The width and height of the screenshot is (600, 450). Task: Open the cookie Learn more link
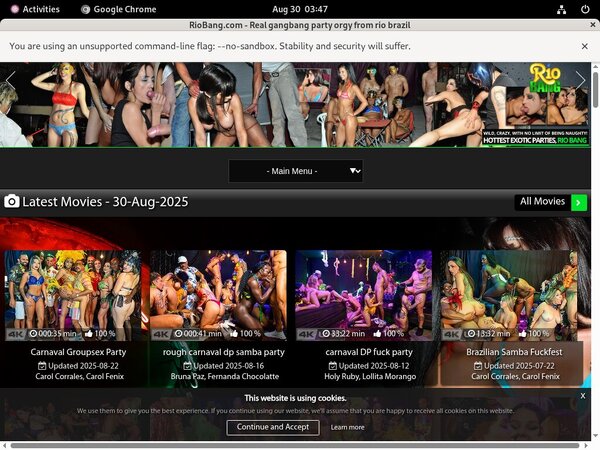(348, 427)
